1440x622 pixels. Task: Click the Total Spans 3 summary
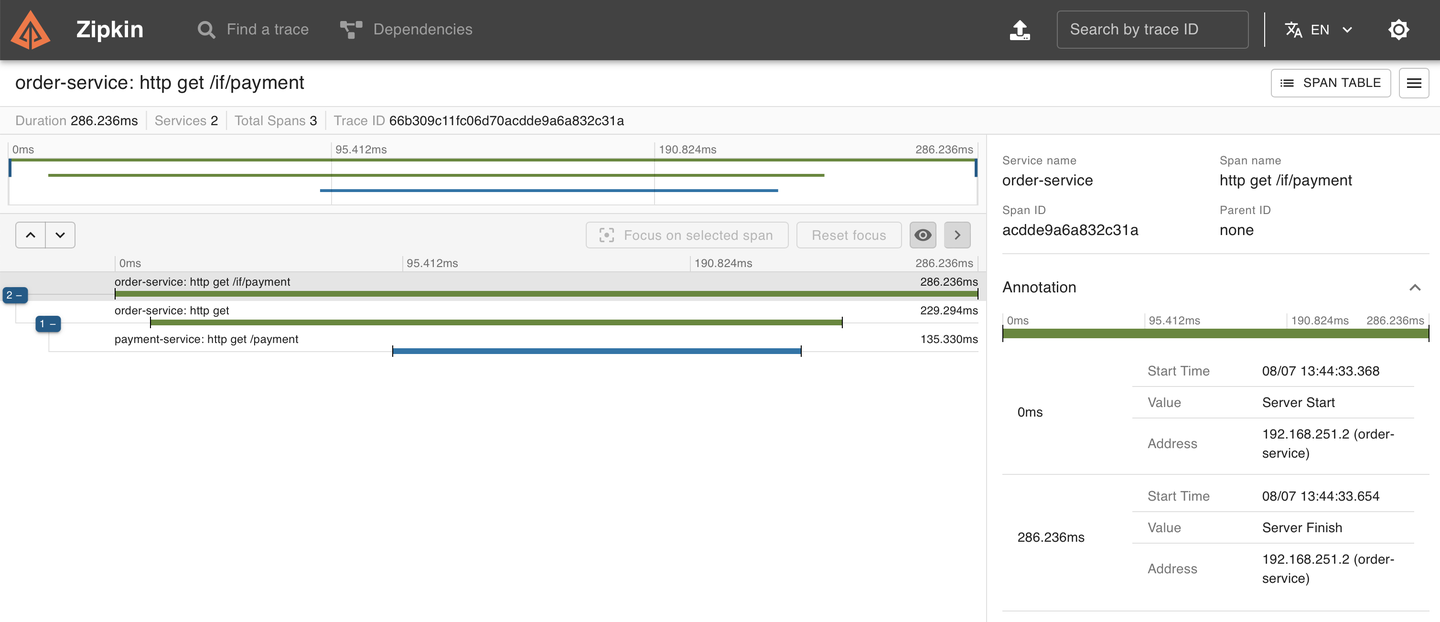(276, 121)
